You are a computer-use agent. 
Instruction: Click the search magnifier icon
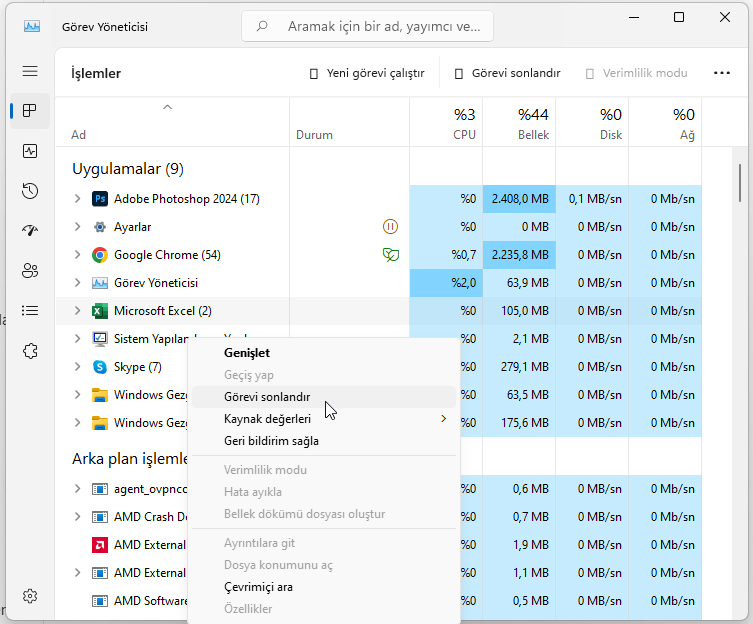click(x=262, y=26)
